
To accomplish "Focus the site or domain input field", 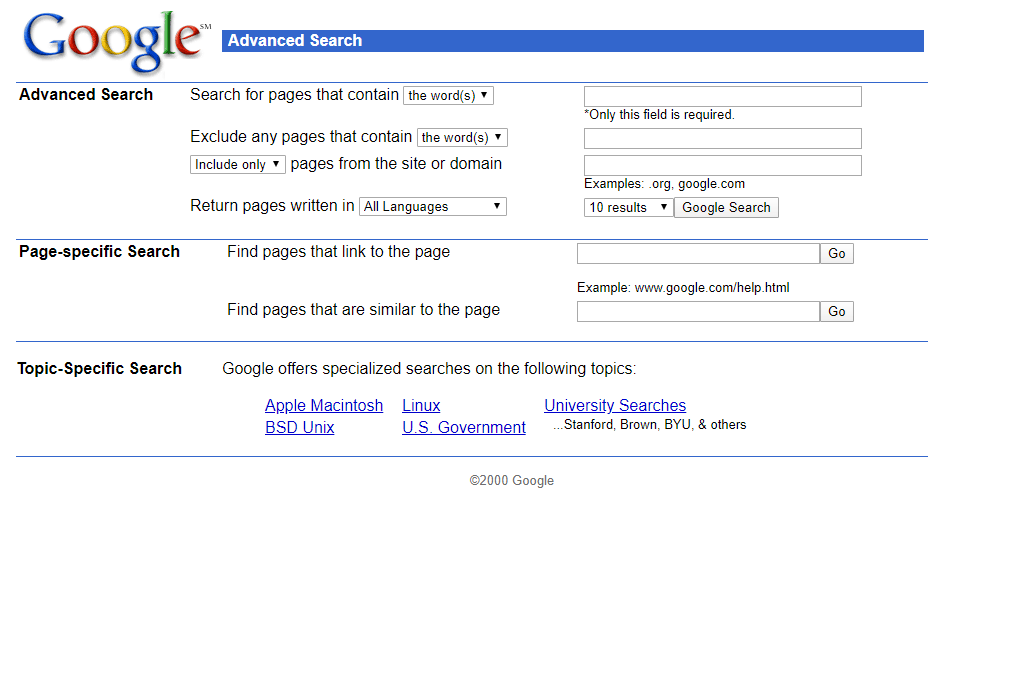I will [x=723, y=166].
